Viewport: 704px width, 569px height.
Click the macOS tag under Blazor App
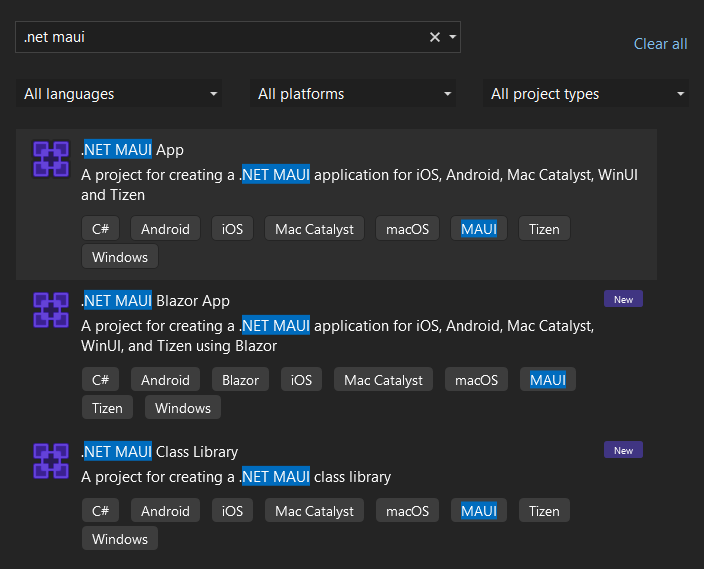click(x=476, y=380)
